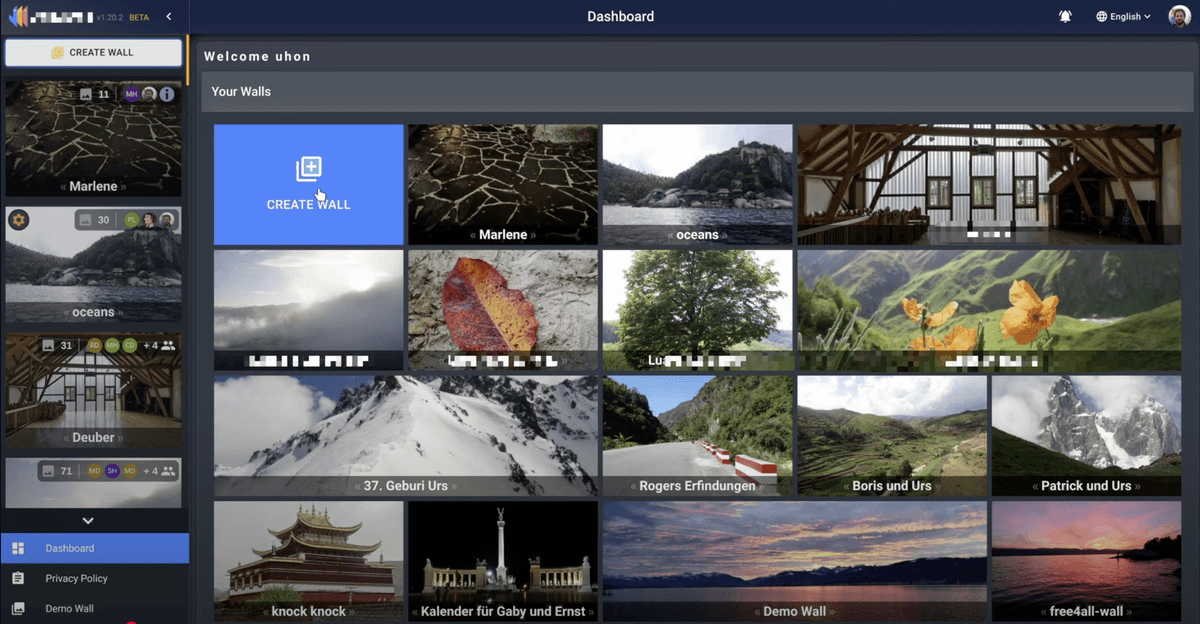Open the English language dropdown

(x=1123, y=17)
